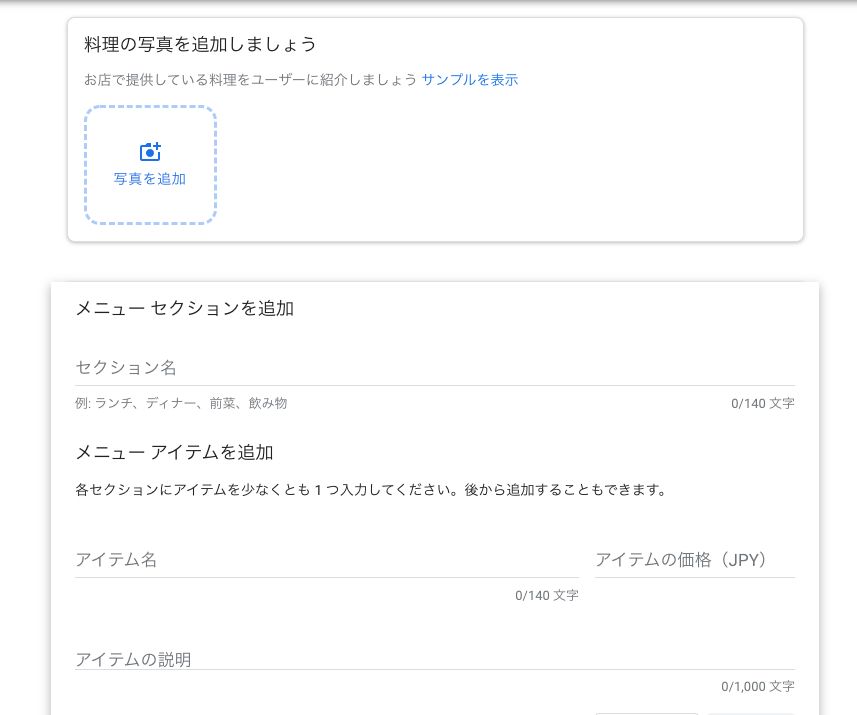
Task: Click サンプルを表示 to view examples
Action: click(x=469, y=79)
